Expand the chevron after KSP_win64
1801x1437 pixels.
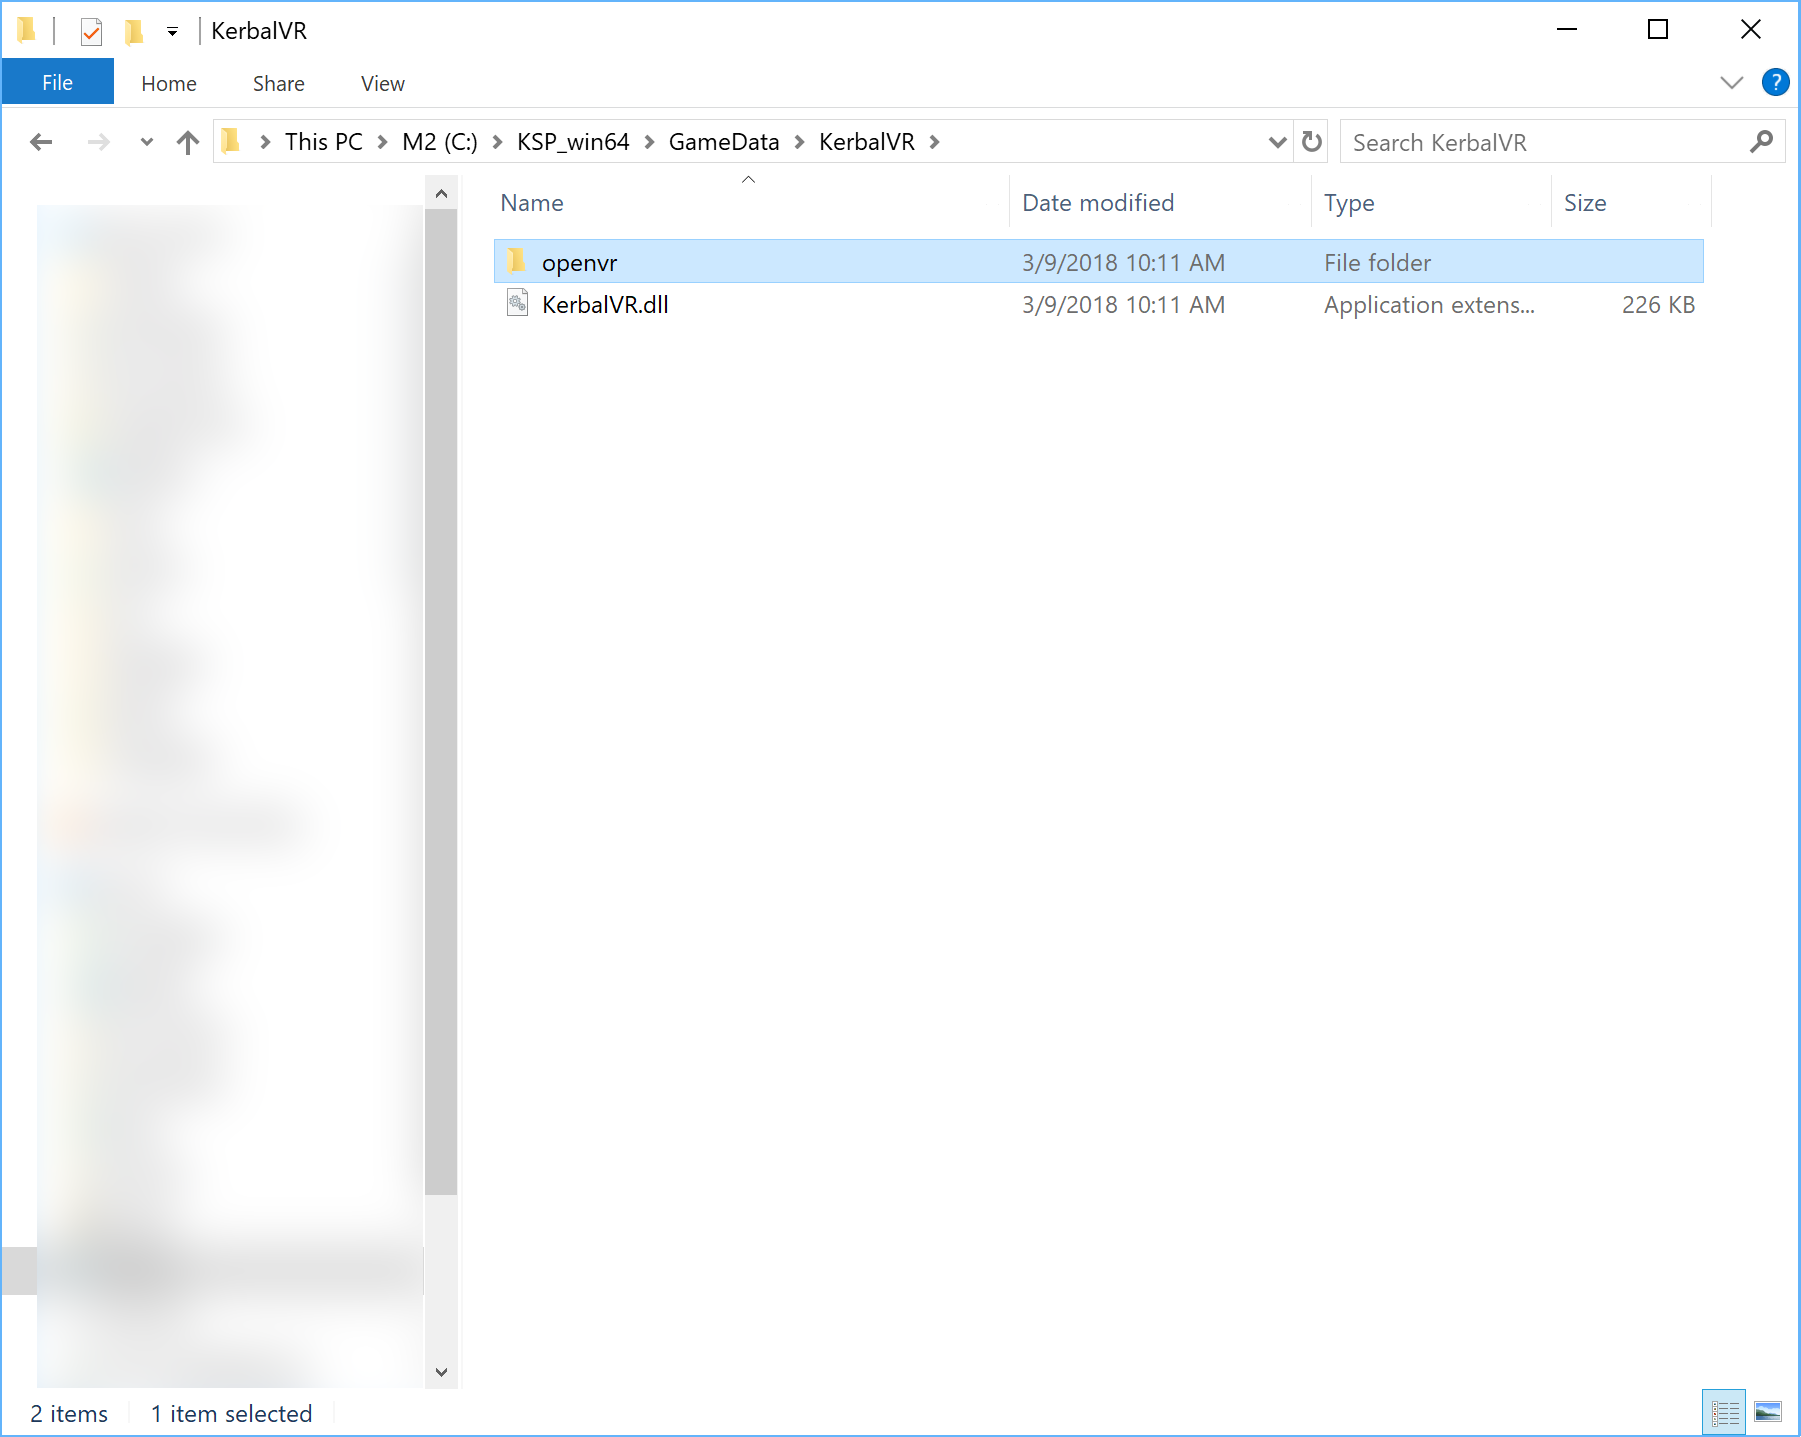tap(649, 142)
